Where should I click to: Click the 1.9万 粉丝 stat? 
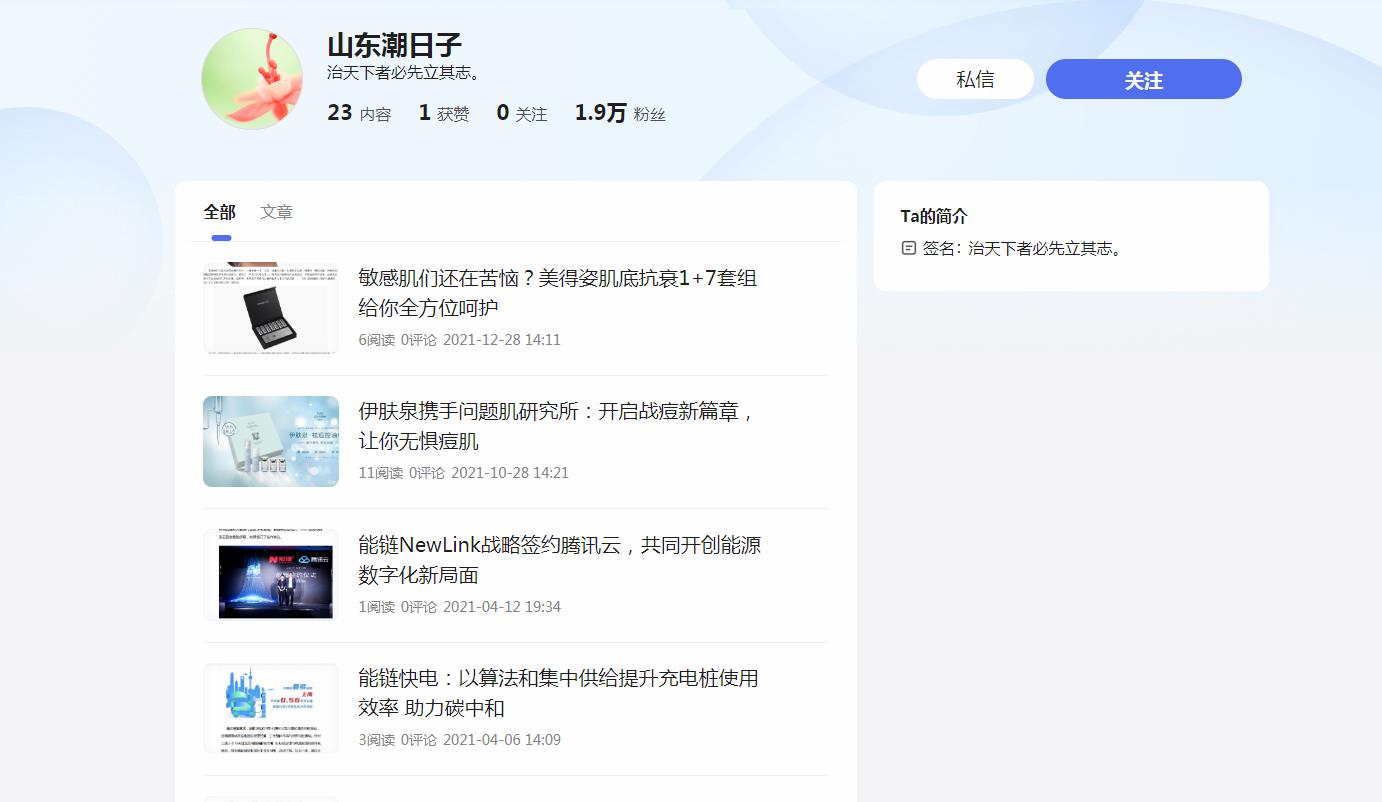[620, 113]
